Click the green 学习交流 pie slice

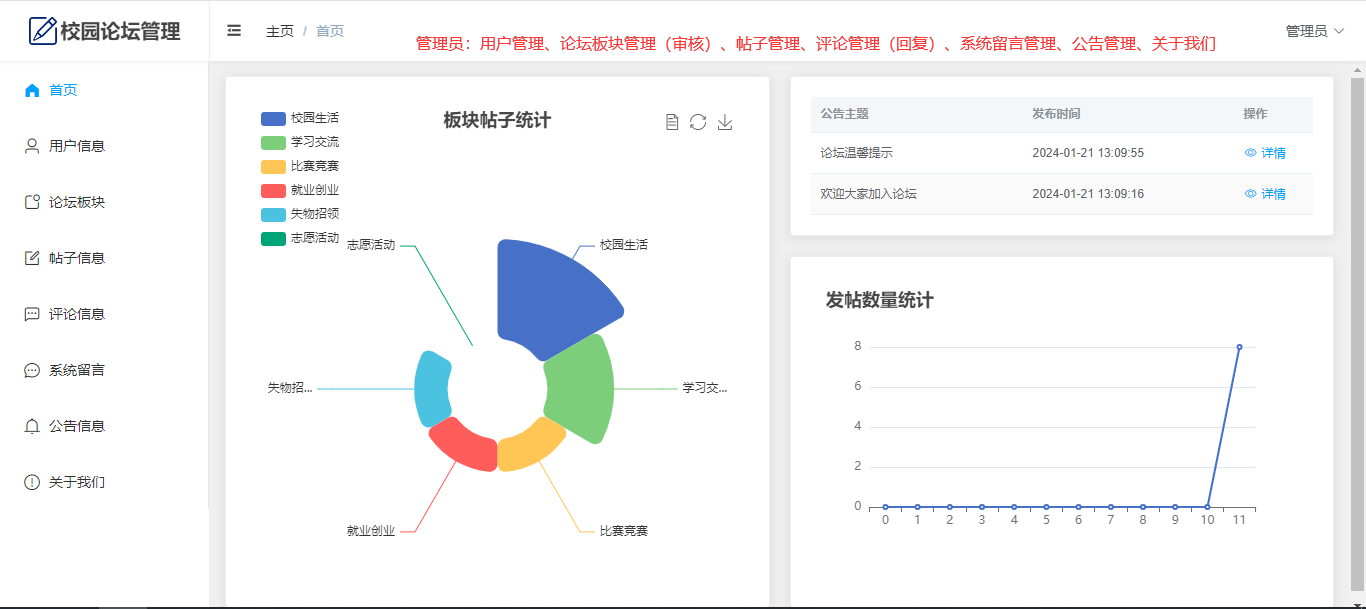(582, 388)
